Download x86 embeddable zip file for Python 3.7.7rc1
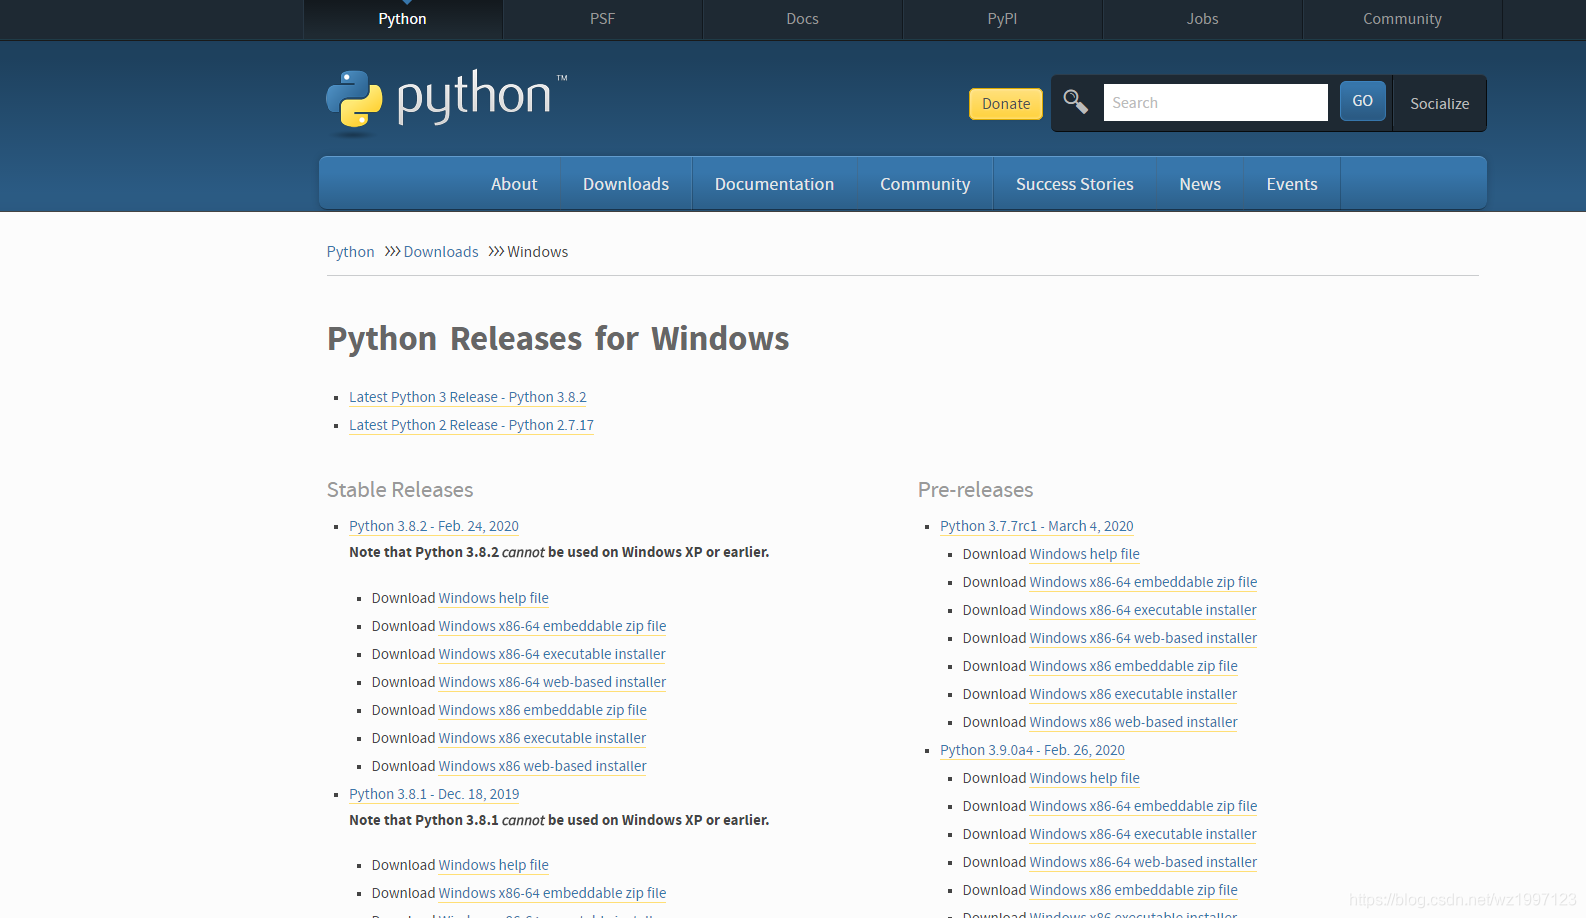 tap(1134, 666)
